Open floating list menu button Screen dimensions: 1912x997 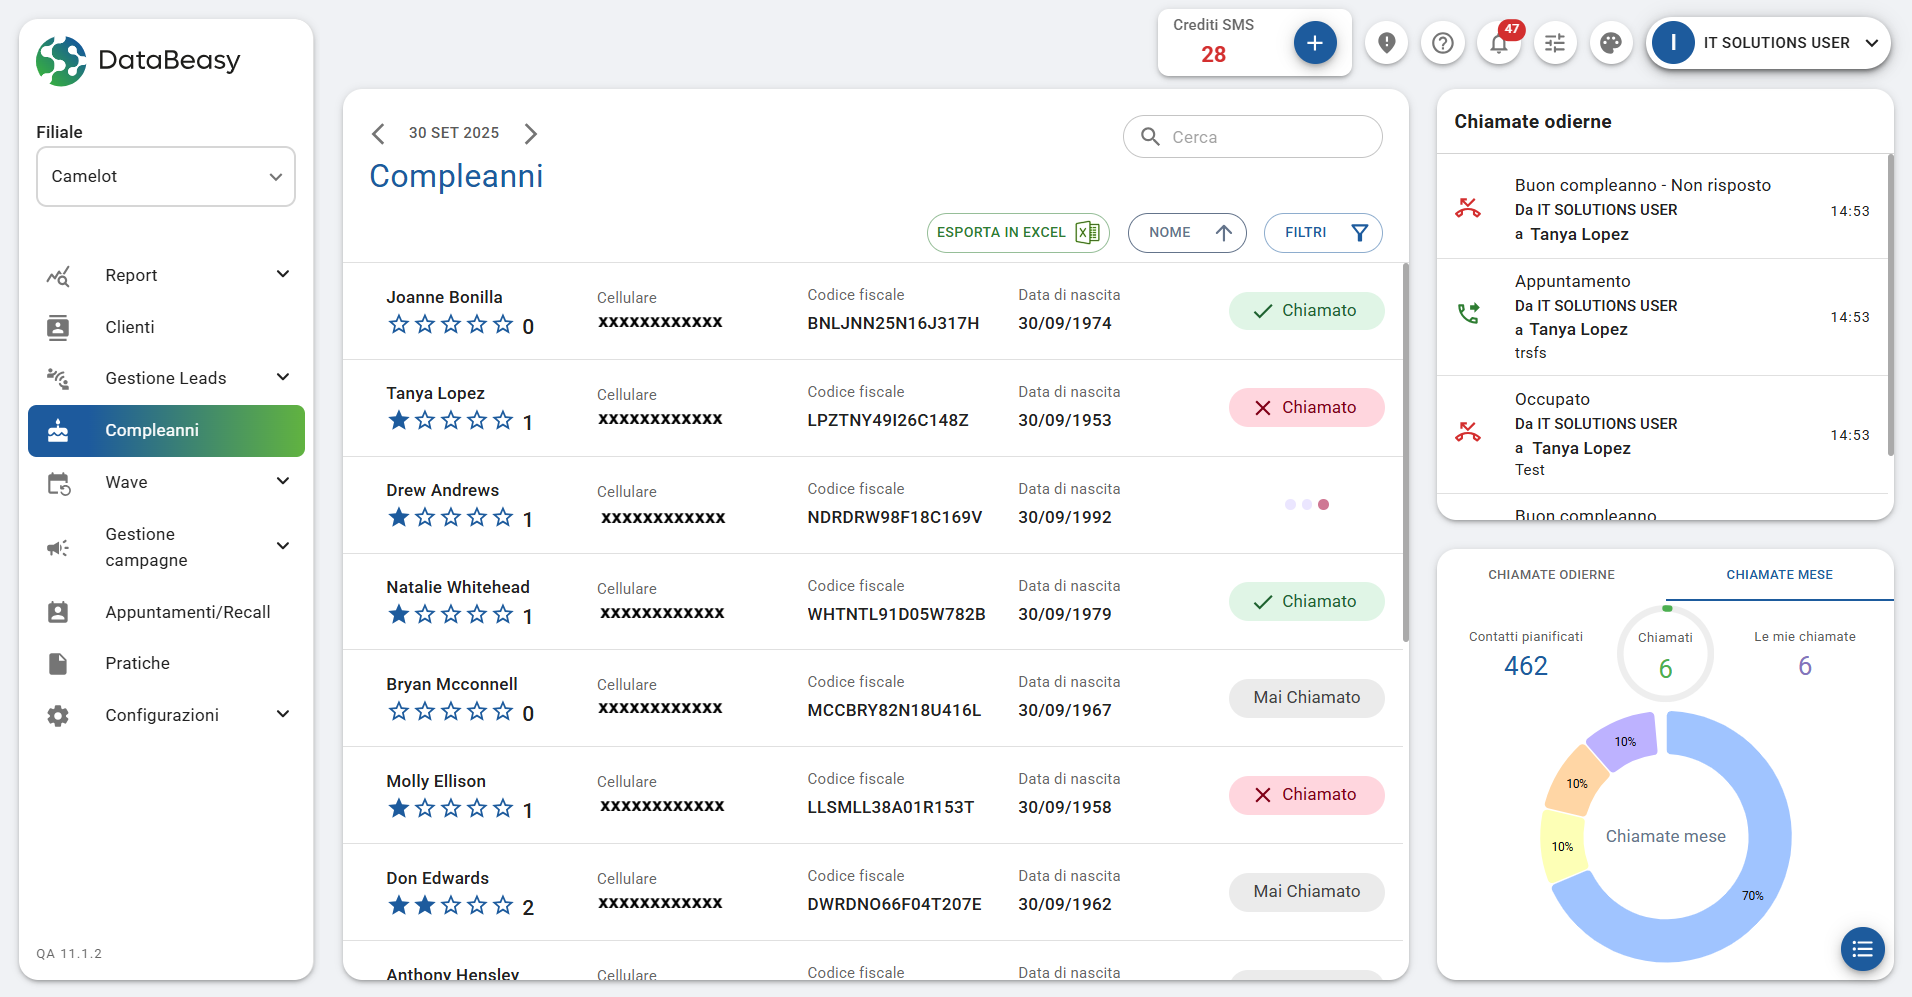click(1862, 949)
